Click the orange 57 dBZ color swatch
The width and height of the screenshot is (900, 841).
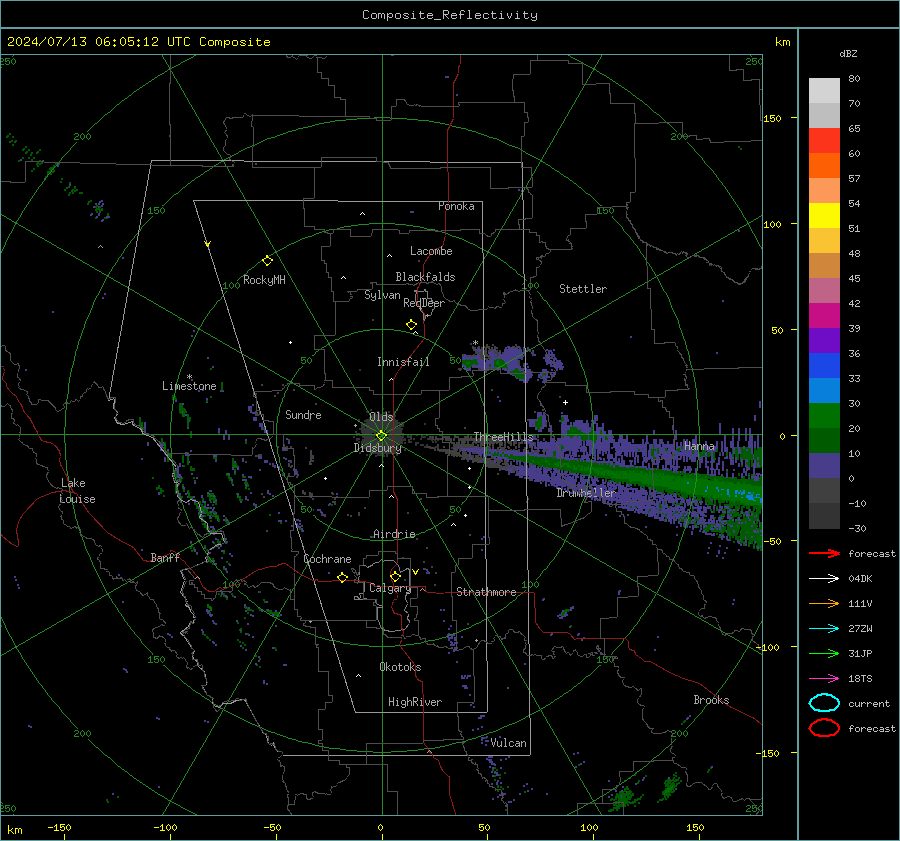pos(824,166)
